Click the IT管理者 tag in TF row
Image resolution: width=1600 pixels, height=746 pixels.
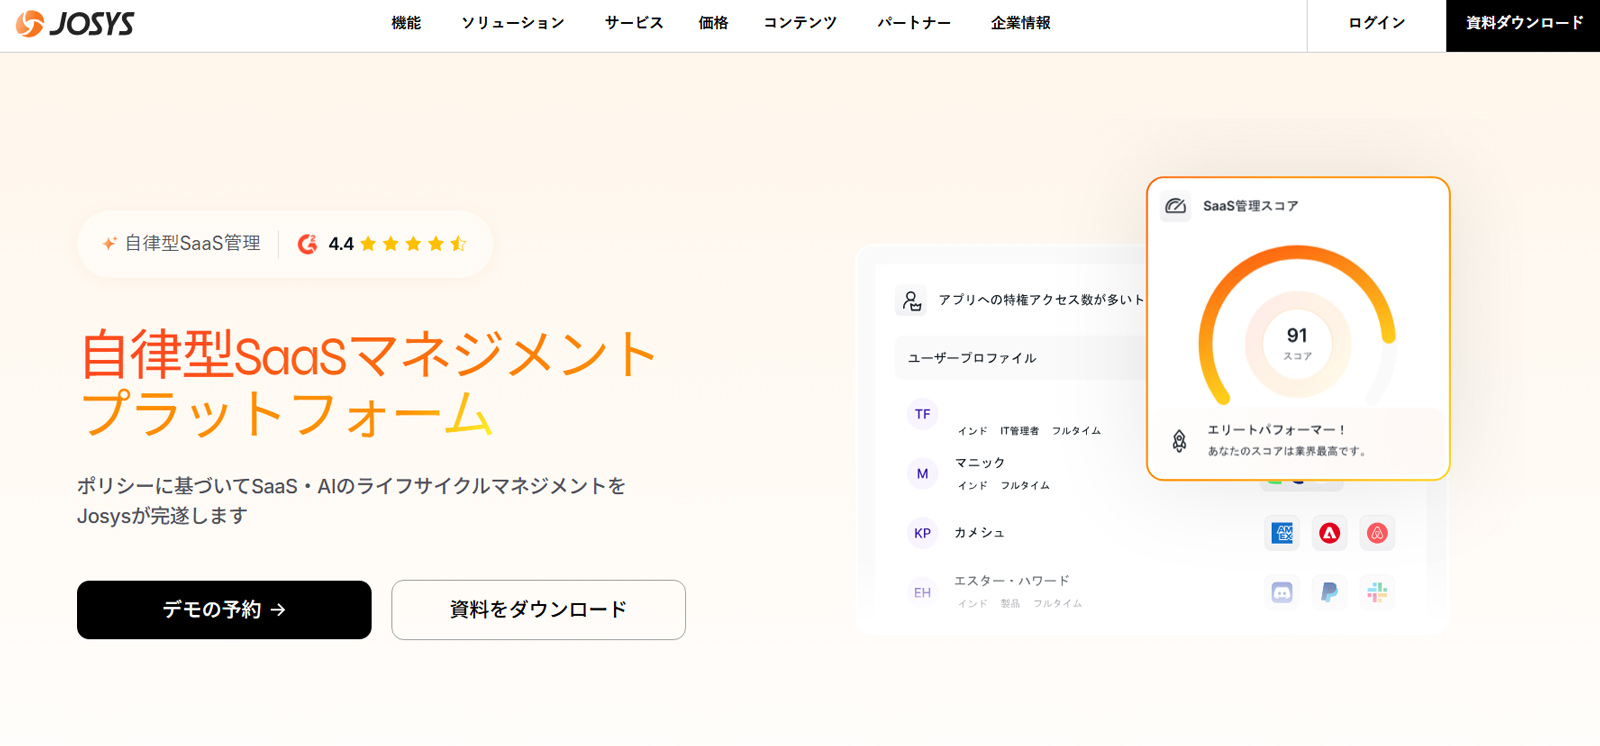(x=1019, y=431)
